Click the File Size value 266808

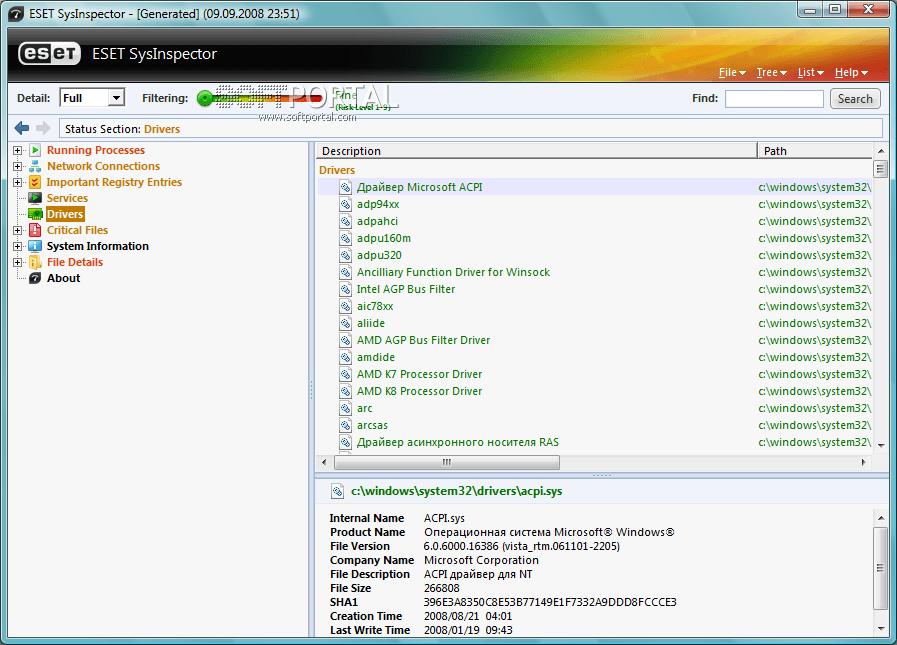click(x=441, y=588)
